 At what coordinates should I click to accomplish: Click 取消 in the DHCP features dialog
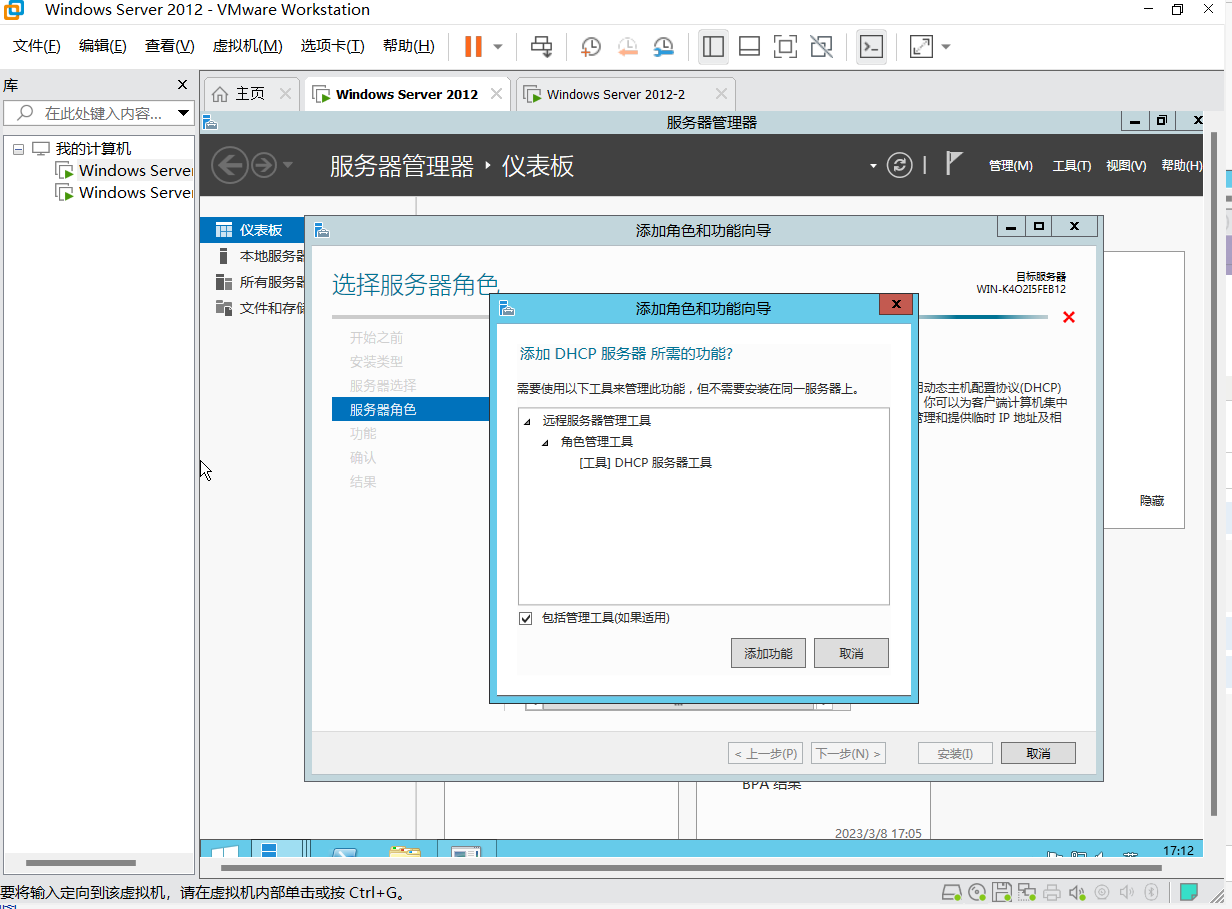pos(851,653)
